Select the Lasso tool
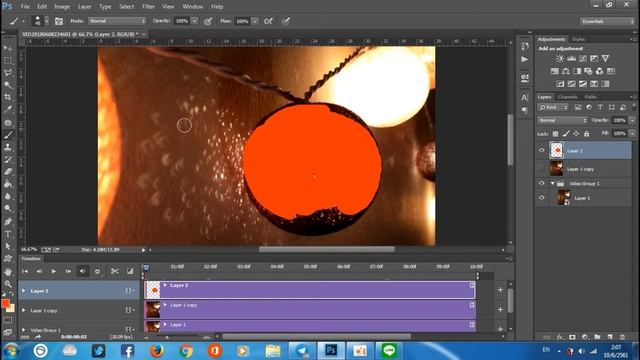640x360 pixels. point(8,73)
